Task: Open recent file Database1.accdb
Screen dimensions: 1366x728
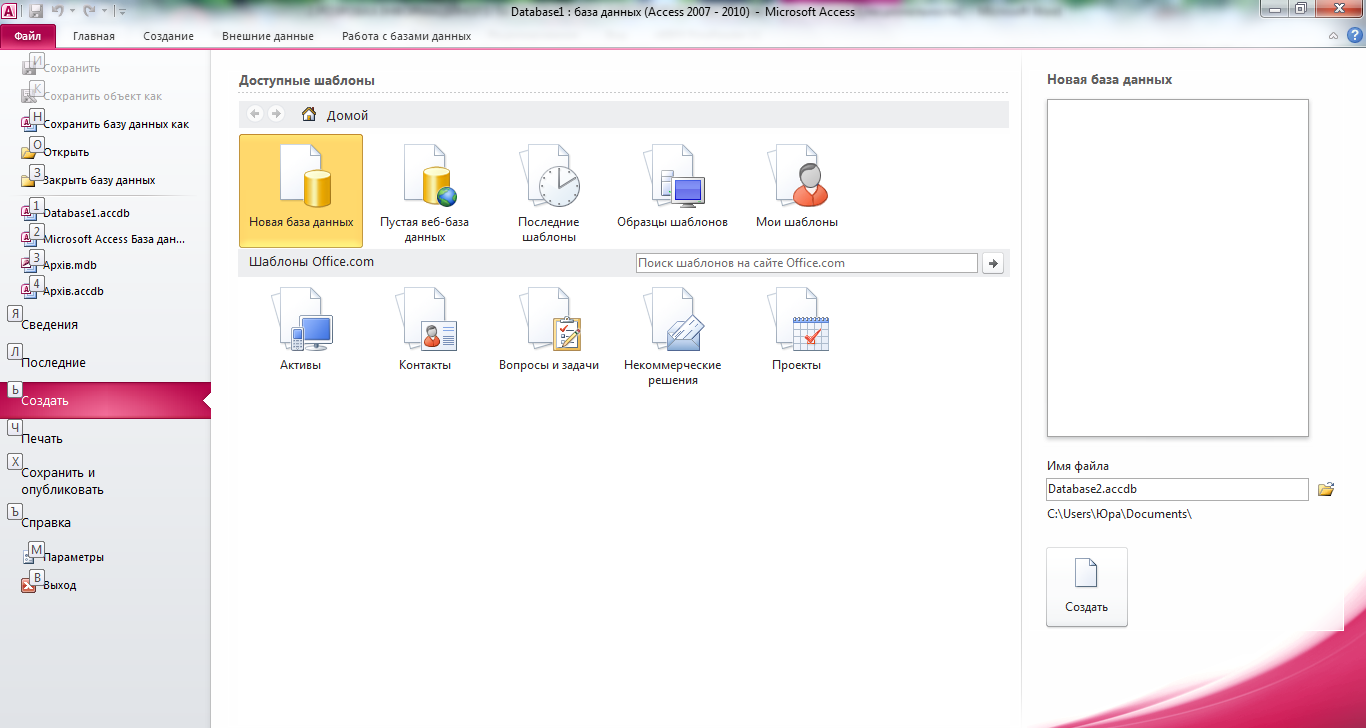Action: coord(76,213)
